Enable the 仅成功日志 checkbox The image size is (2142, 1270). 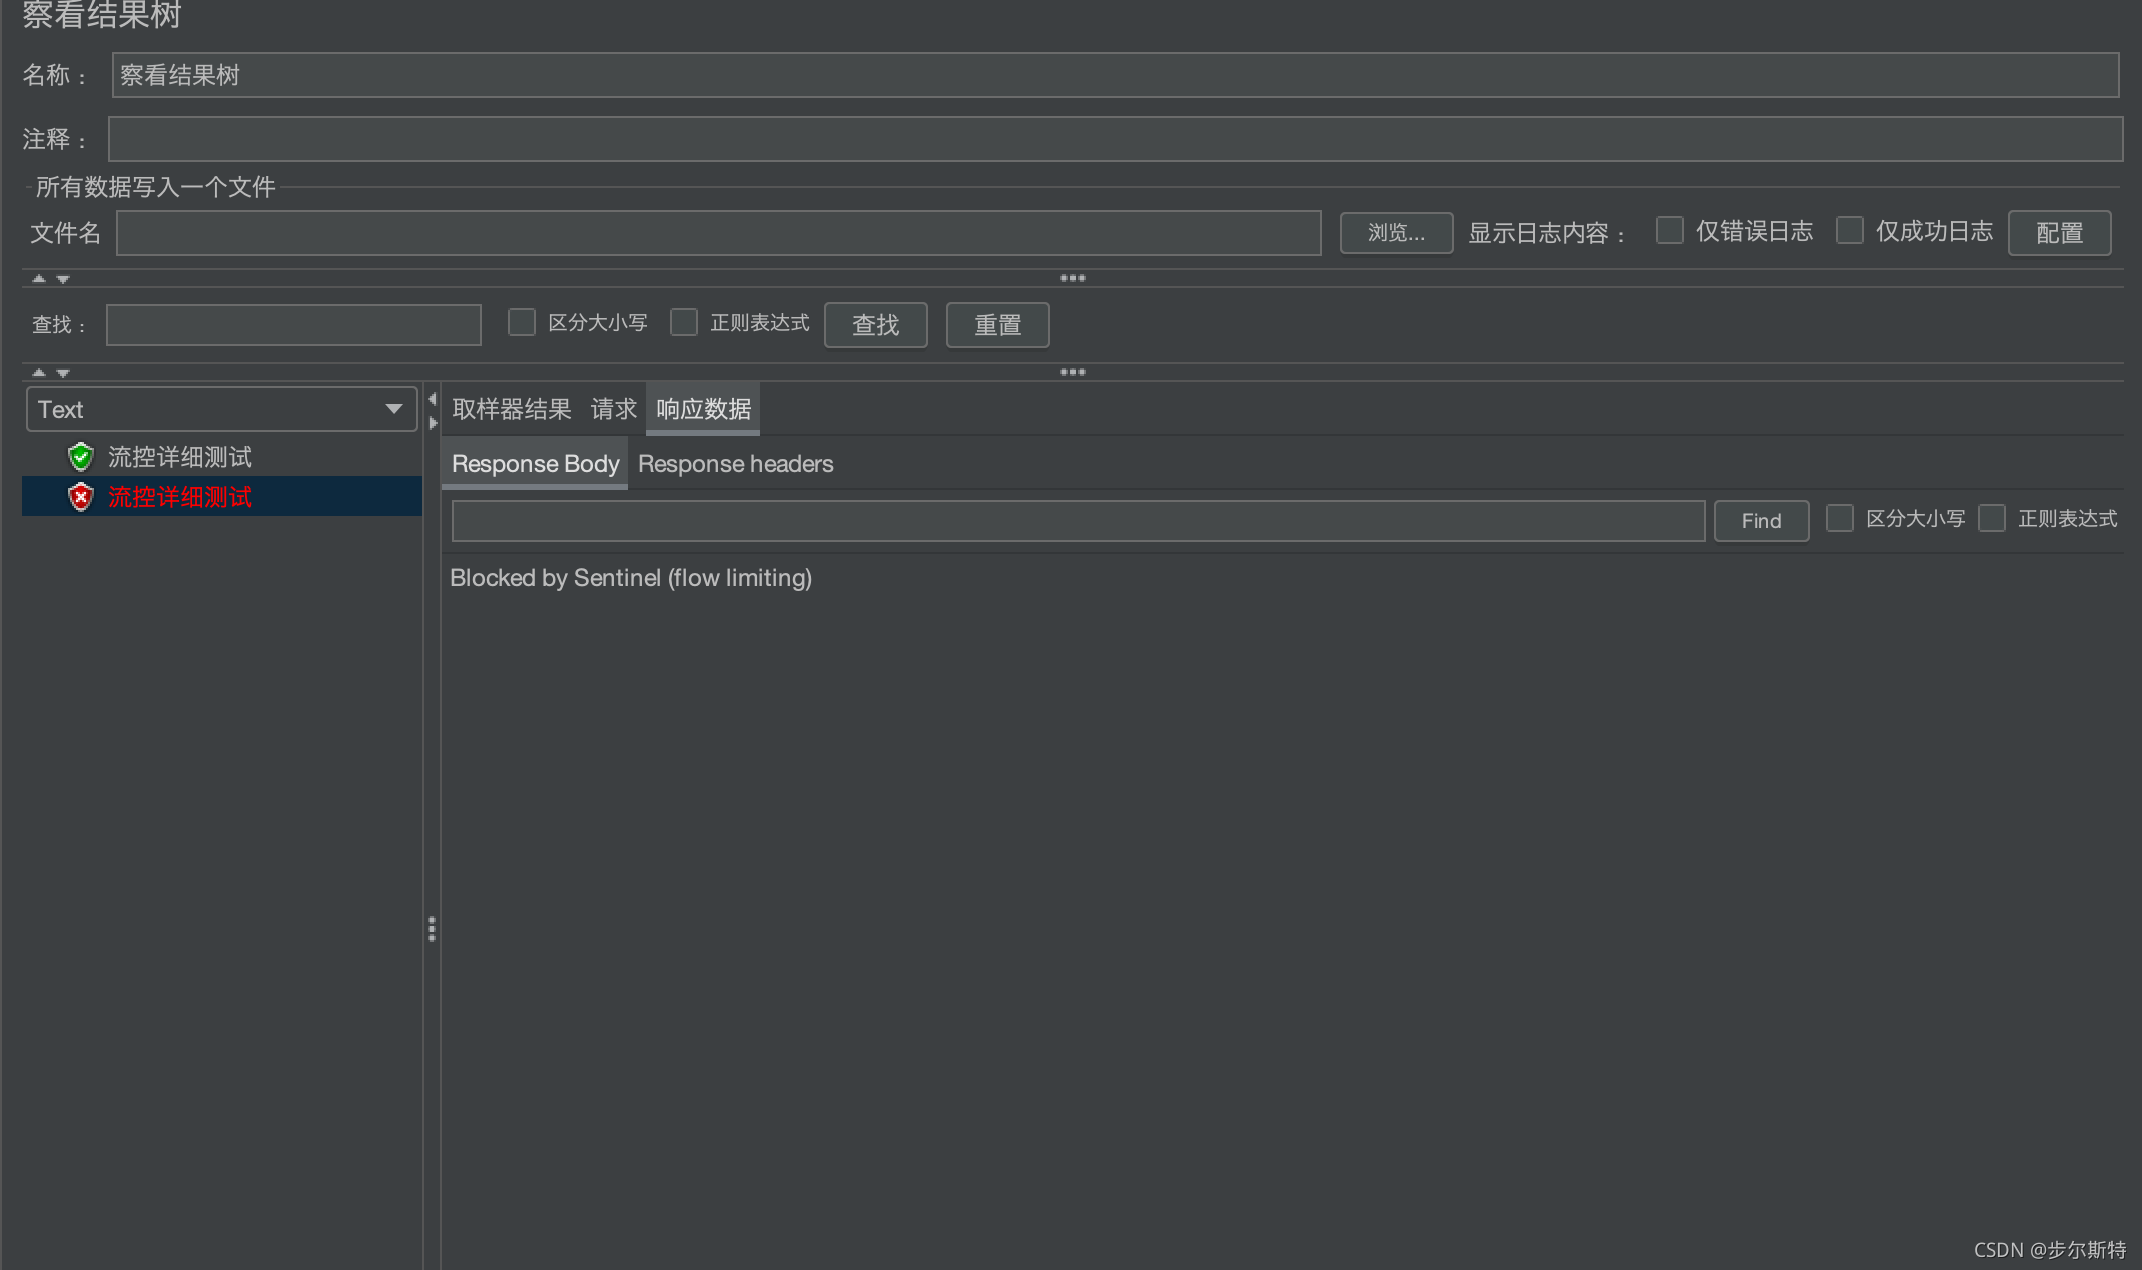tap(1849, 231)
